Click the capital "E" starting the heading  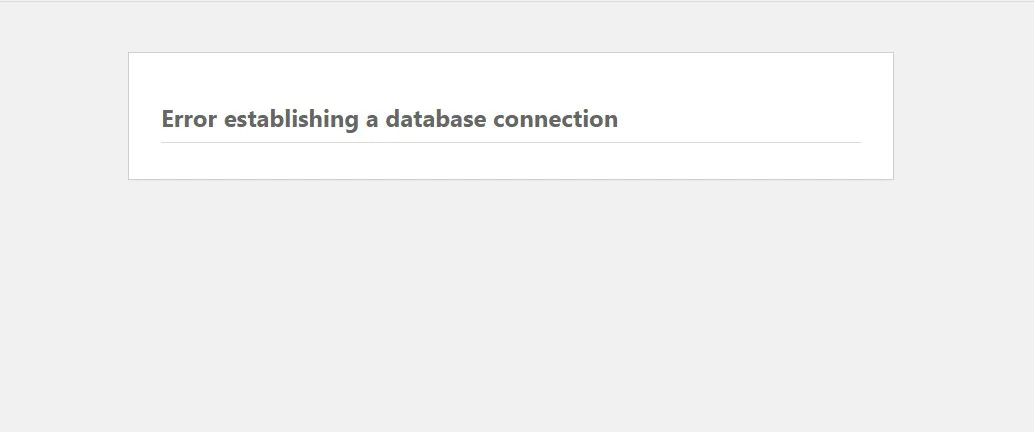pyautogui.click(x=168, y=119)
